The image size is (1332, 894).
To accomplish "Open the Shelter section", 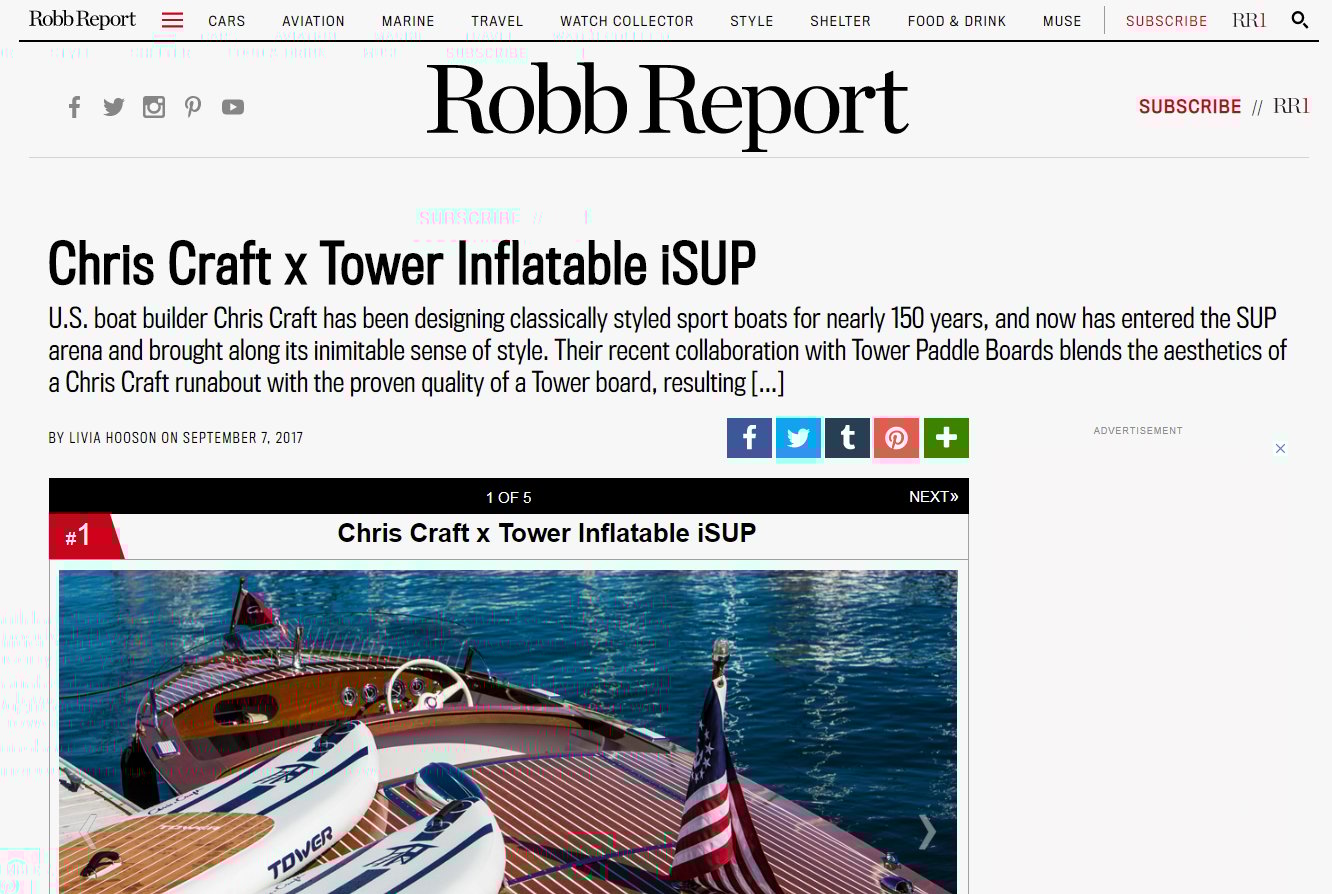I will (x=840, y=21).
